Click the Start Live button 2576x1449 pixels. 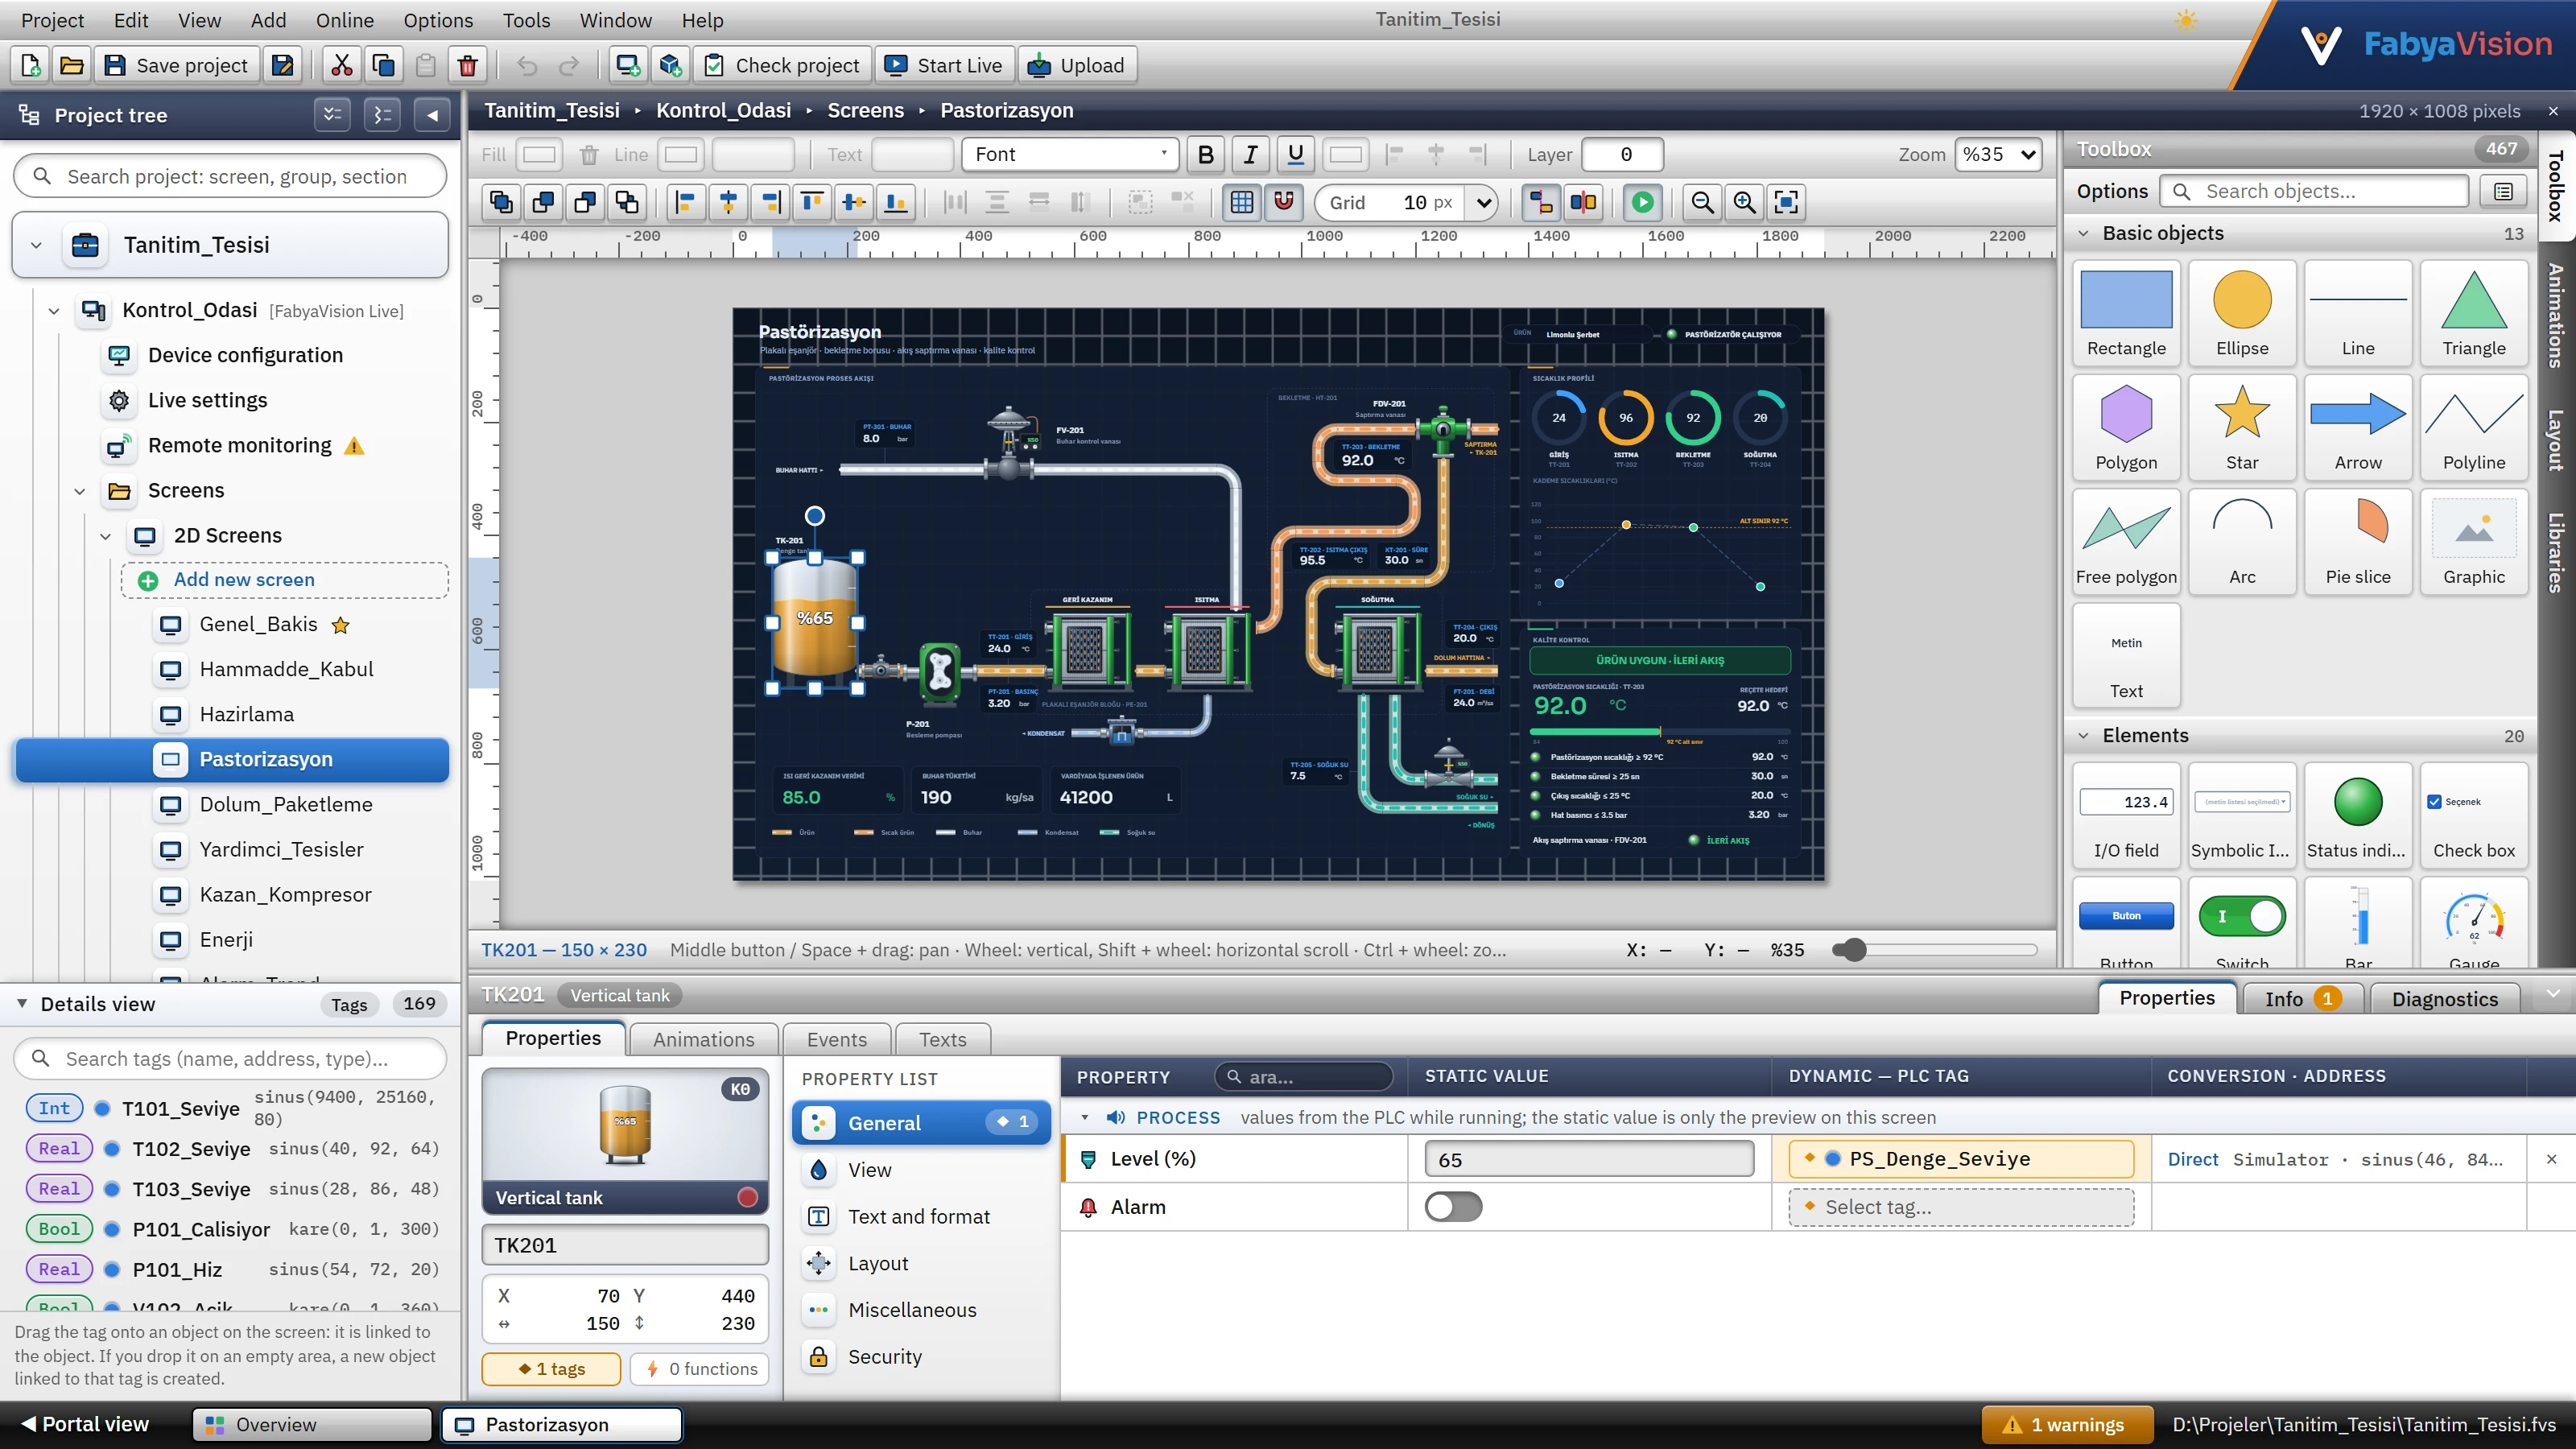coord(944,66)
